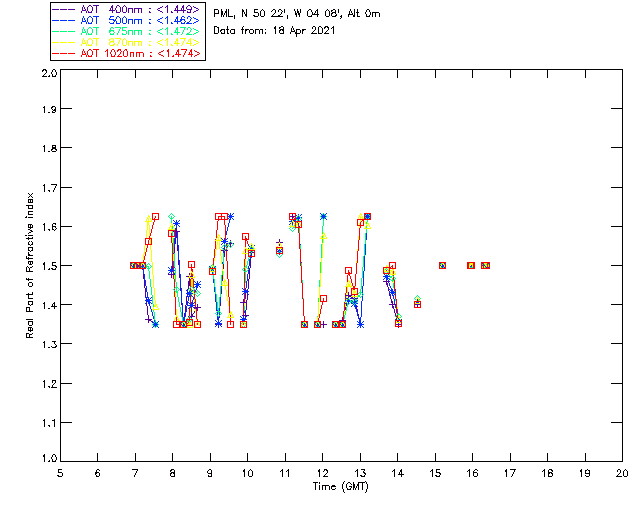
Task: Click the x-axis label 8
Action: click(173, 473)
